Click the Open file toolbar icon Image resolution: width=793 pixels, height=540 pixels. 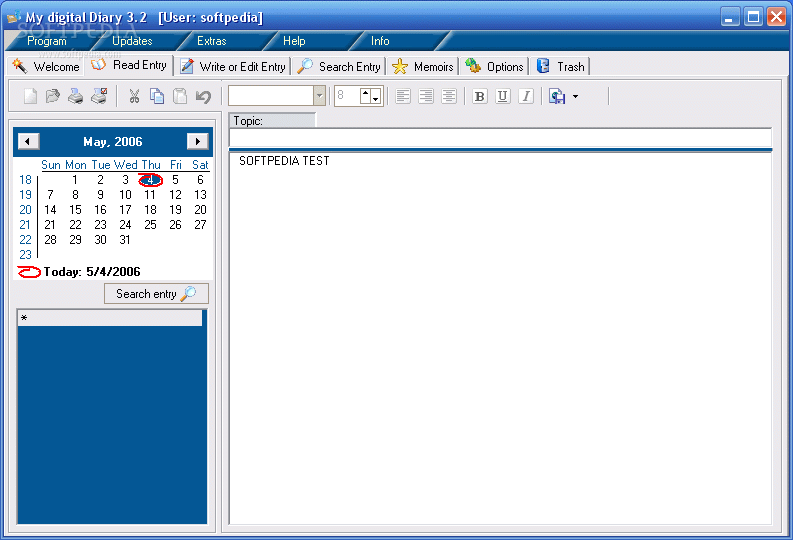point(53,96)
